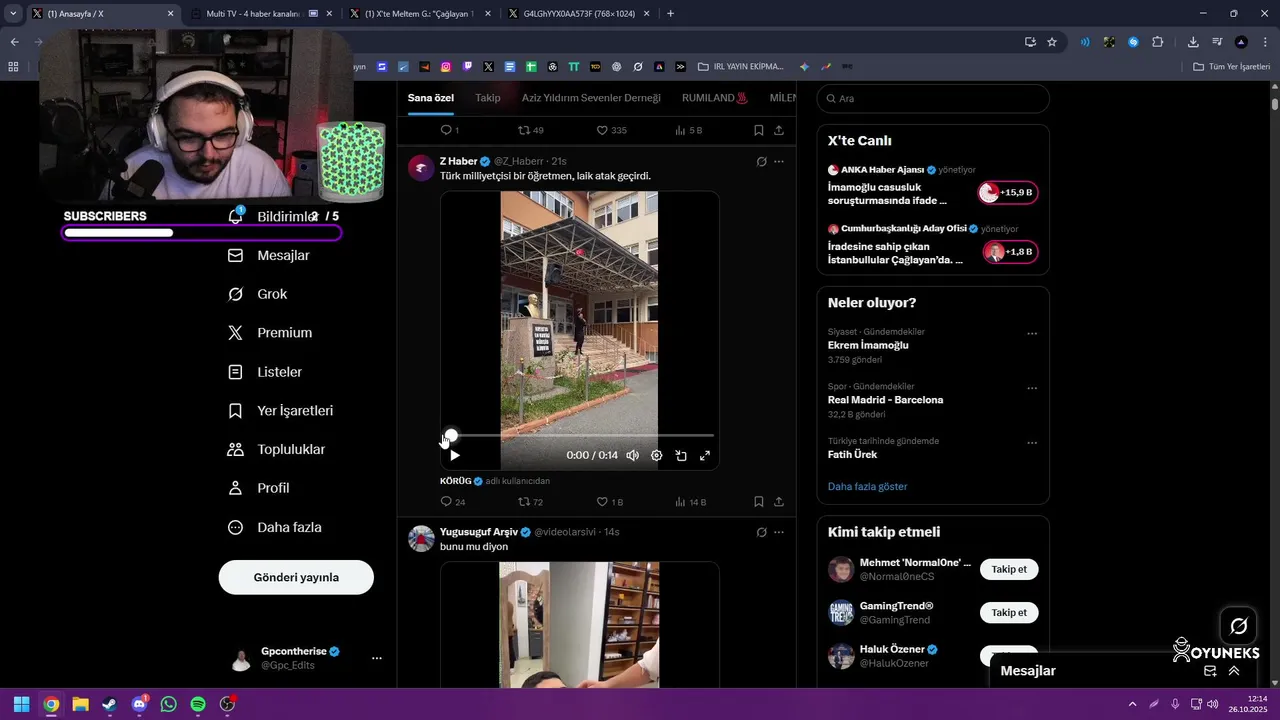
Task: Reply to the top post with 1 comment
Action: [450, 130]
